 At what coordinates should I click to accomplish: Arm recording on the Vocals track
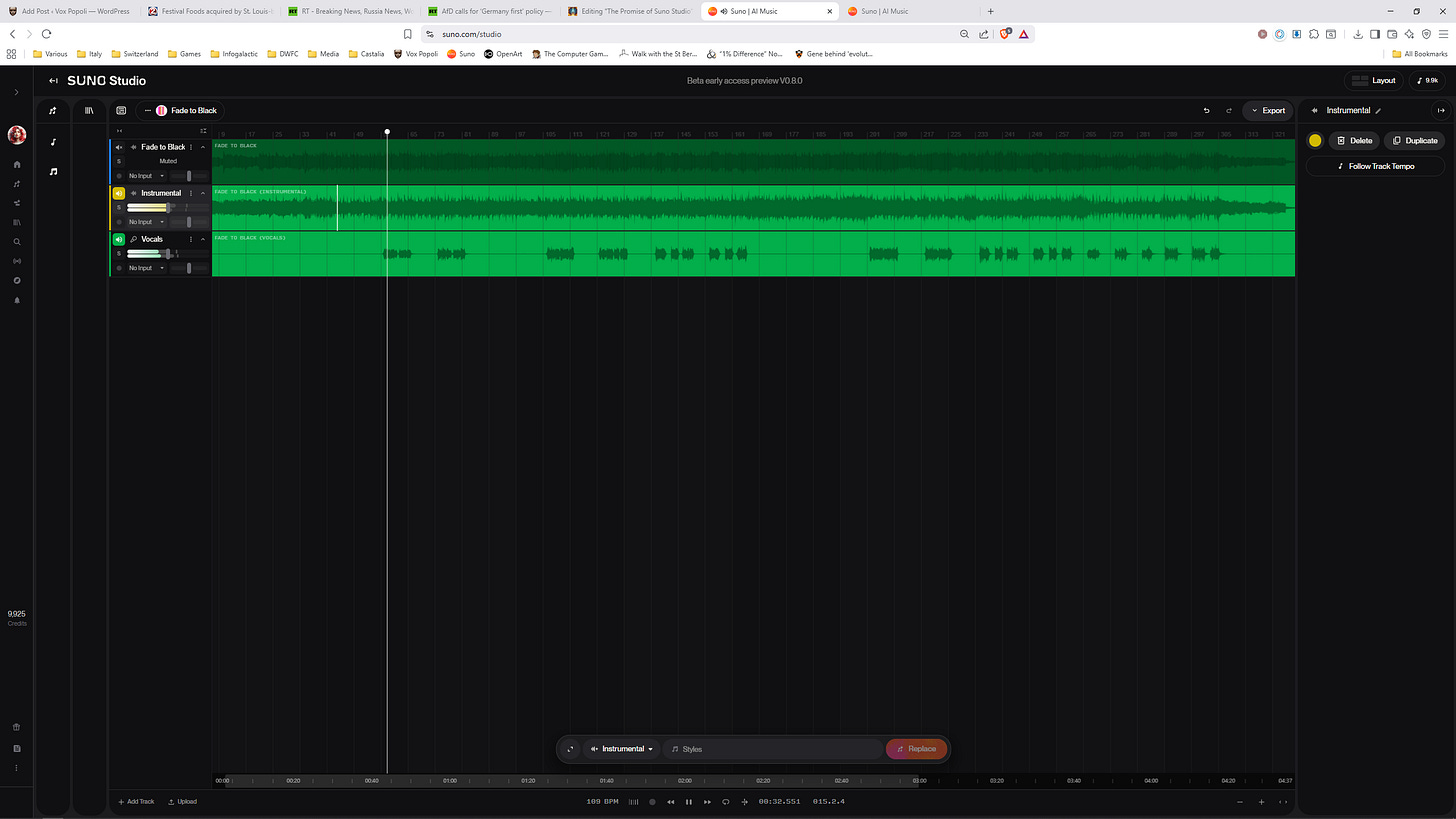(x=119, y=268)
